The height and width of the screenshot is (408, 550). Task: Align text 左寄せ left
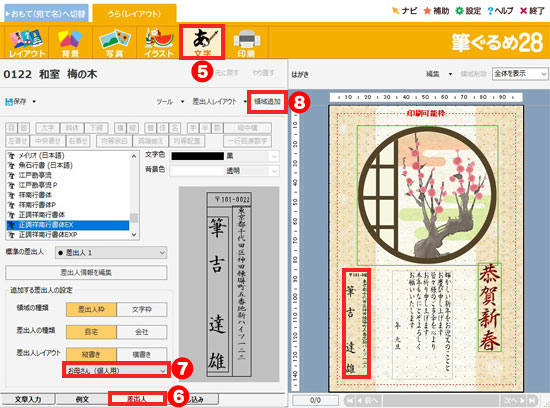point(18,141)
